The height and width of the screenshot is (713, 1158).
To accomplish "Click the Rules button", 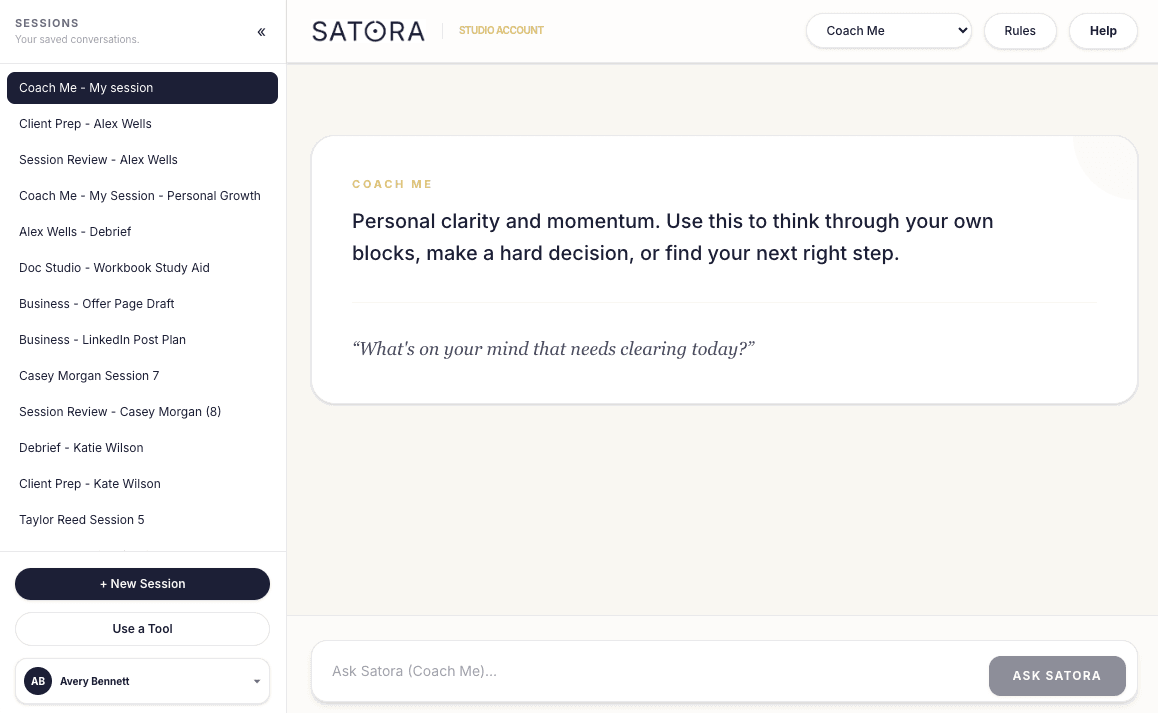I will point(1020,30).
